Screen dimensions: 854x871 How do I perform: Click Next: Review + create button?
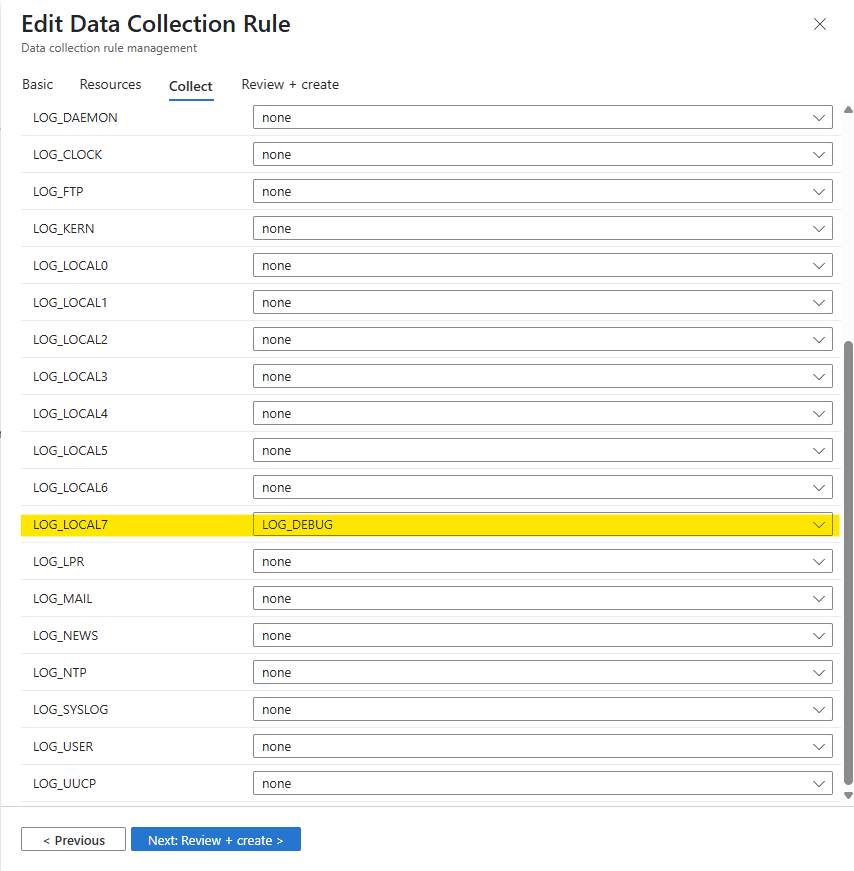pyautogui.click(x=215, y=840)
